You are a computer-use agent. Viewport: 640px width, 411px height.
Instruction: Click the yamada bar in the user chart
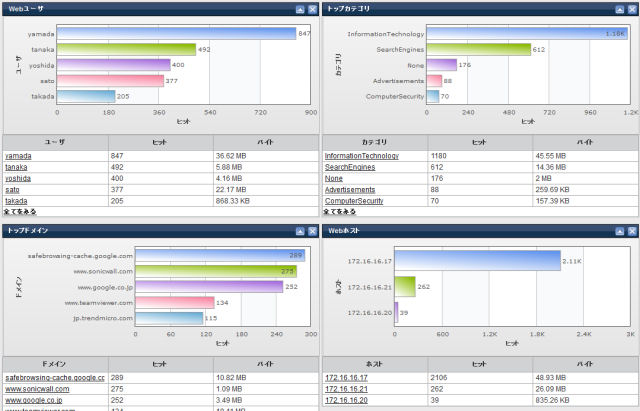coord(176,33)
